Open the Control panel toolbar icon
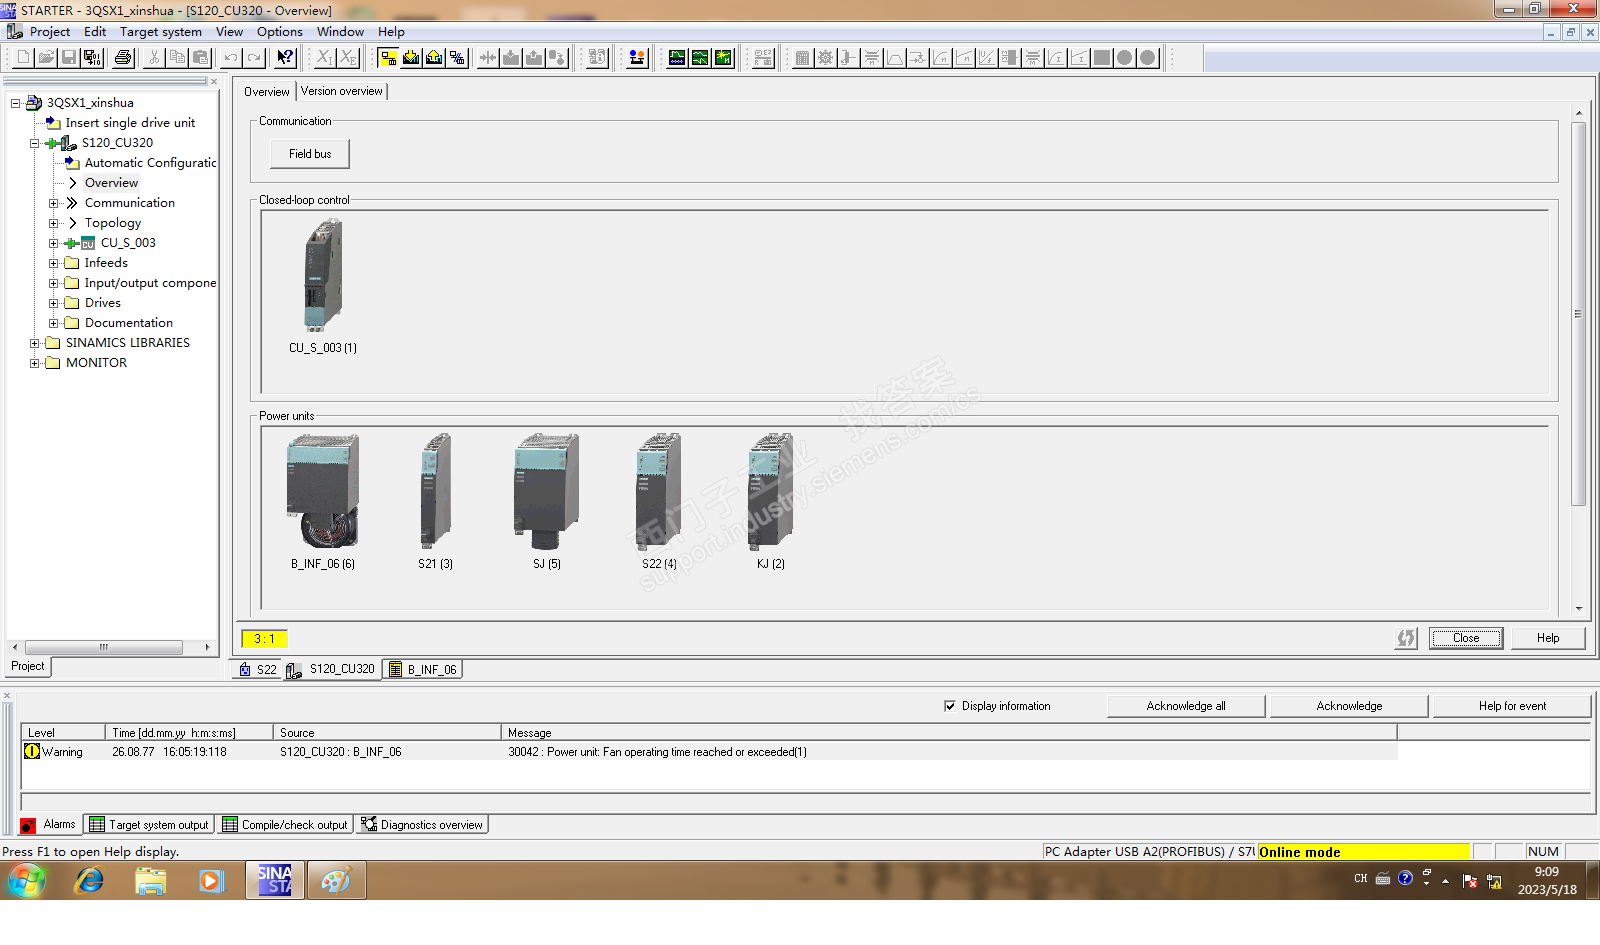The width and height of the screenshot is (1600, 945). [x=637, y=58]
